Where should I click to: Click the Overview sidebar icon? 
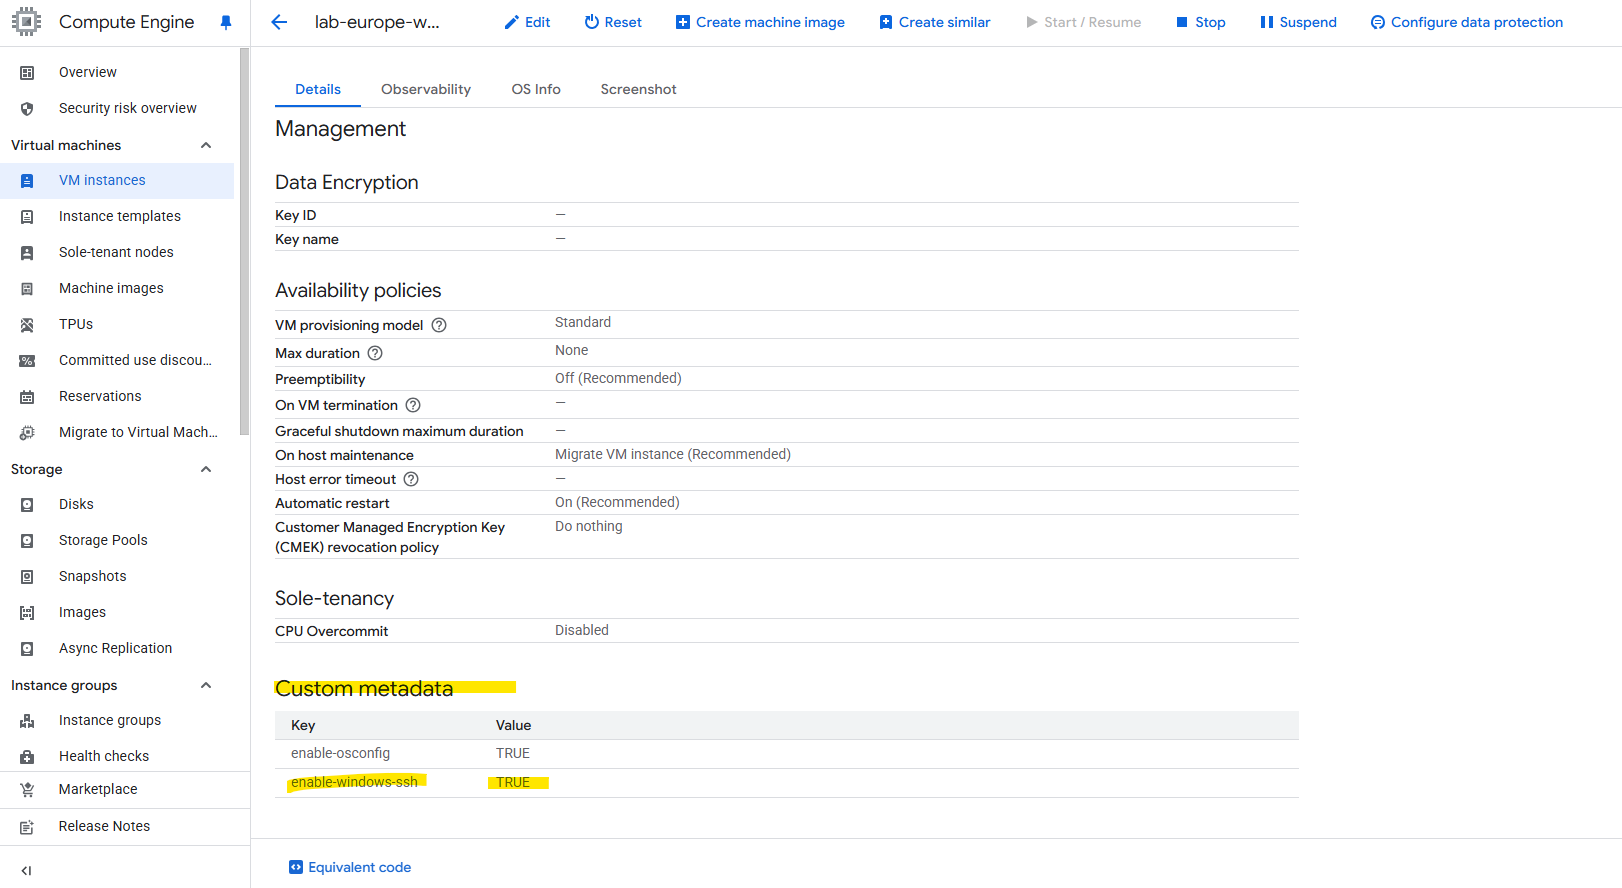pos(27,72)
